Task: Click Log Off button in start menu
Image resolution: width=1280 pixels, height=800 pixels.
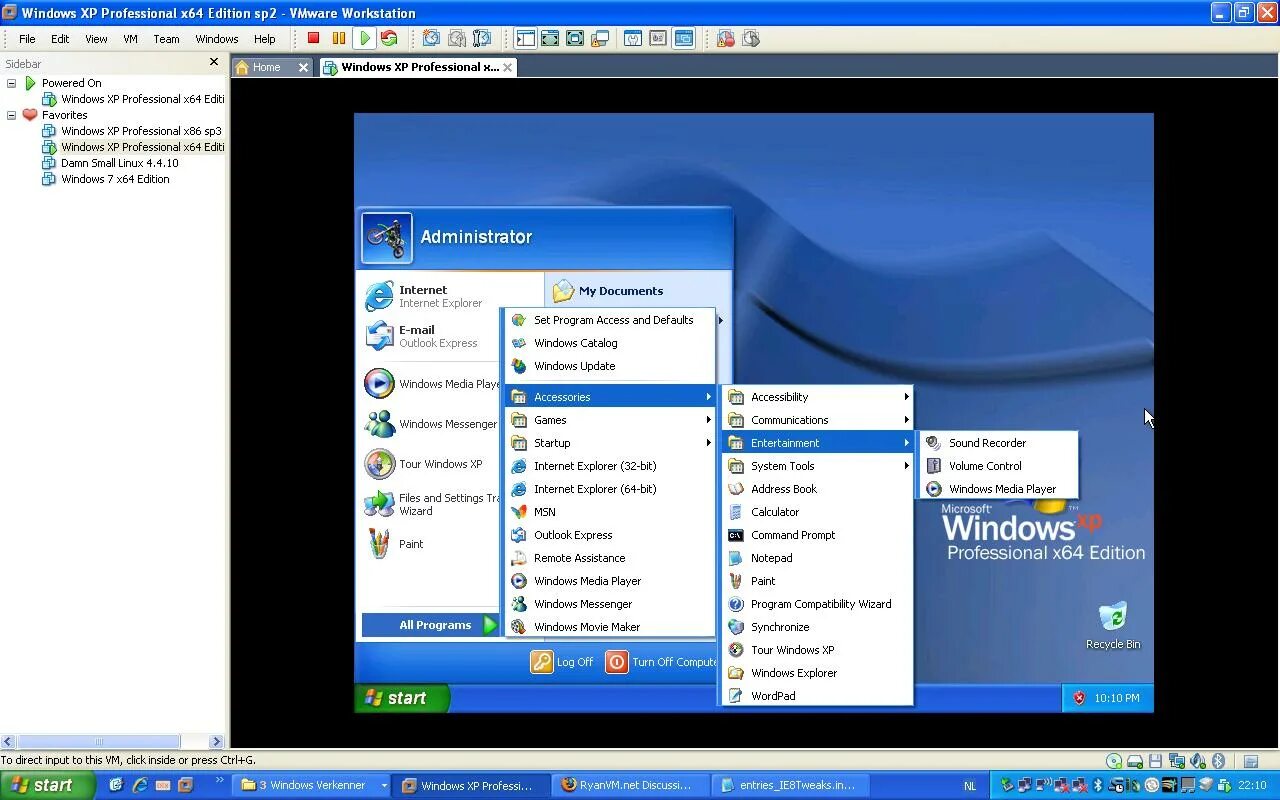Action: tap(562, 662)
